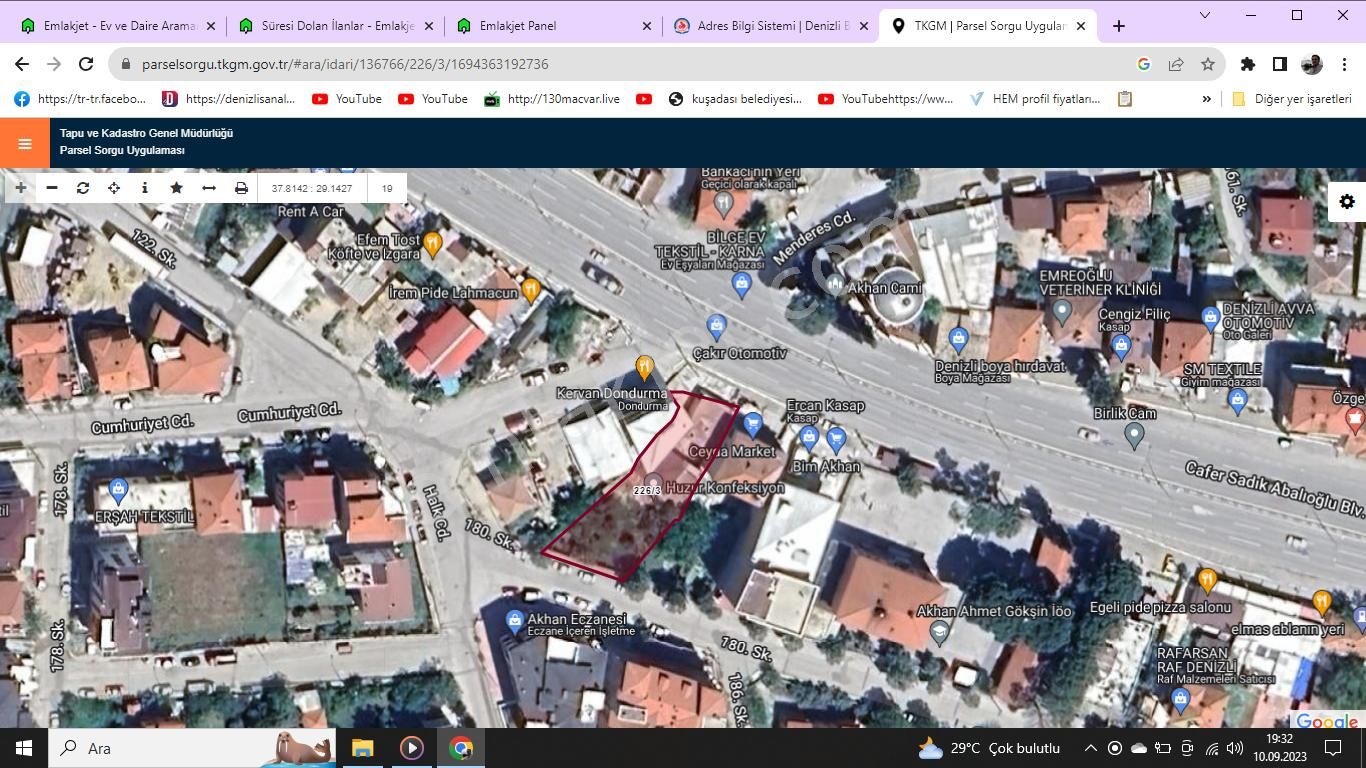Expand hidden bookmarks chevron

(x=1206, y=99)
